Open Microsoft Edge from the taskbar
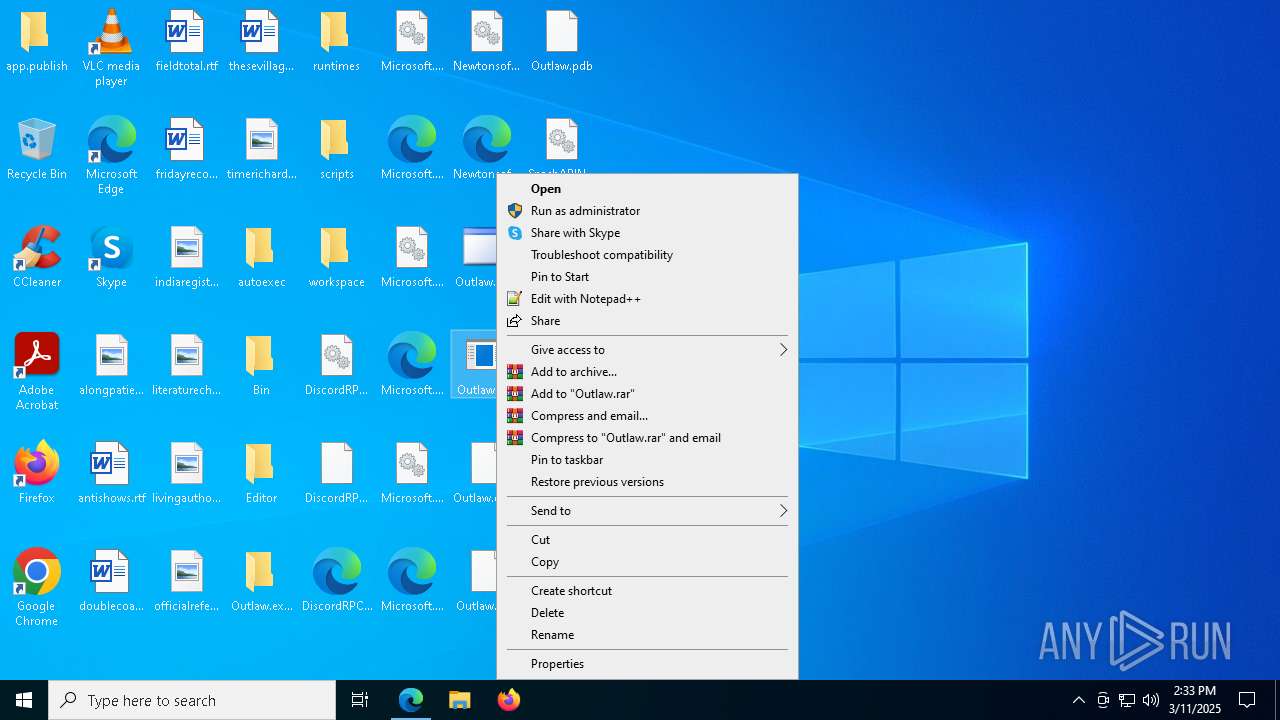Image resolution: width=1280 pixels, height=720 pixels. (411, 700)
